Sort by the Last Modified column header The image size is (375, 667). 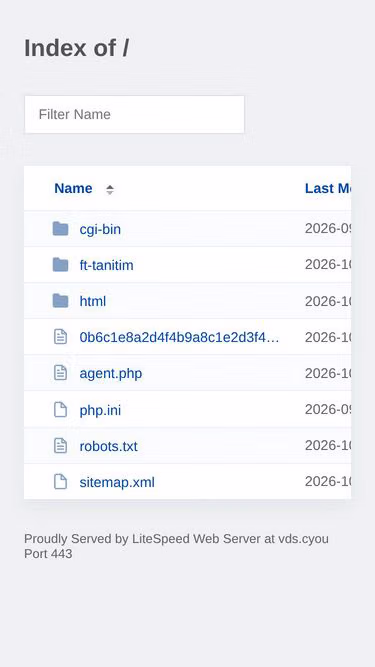(x=328, y=188)
